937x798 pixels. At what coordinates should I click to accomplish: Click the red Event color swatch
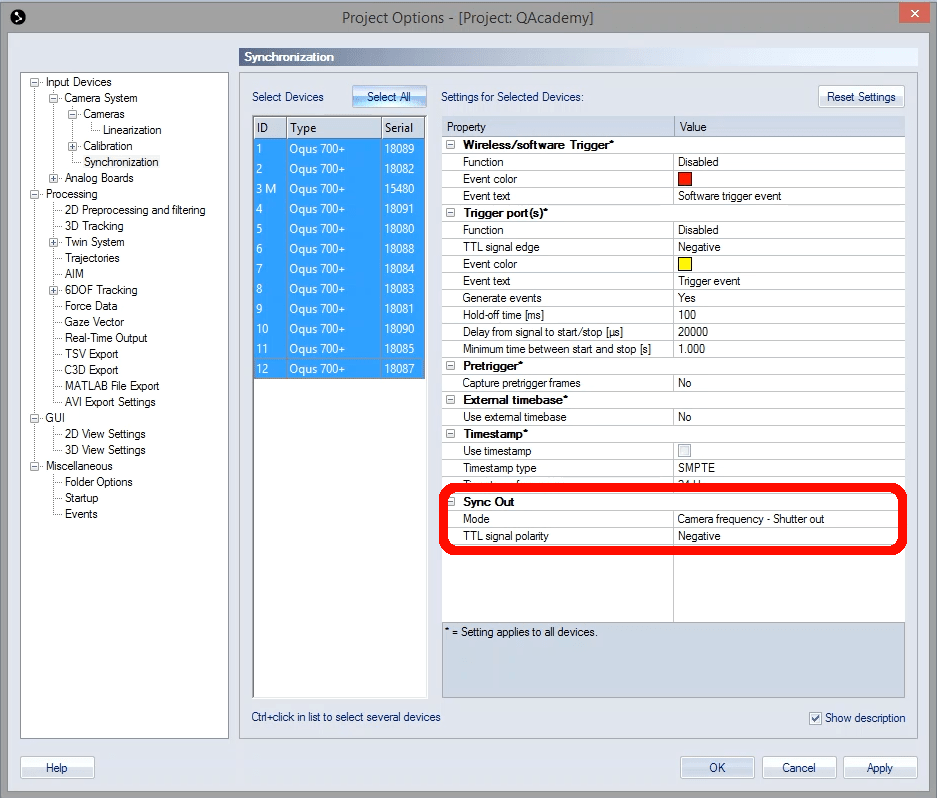pyautogui.click(x=685, y=179)
